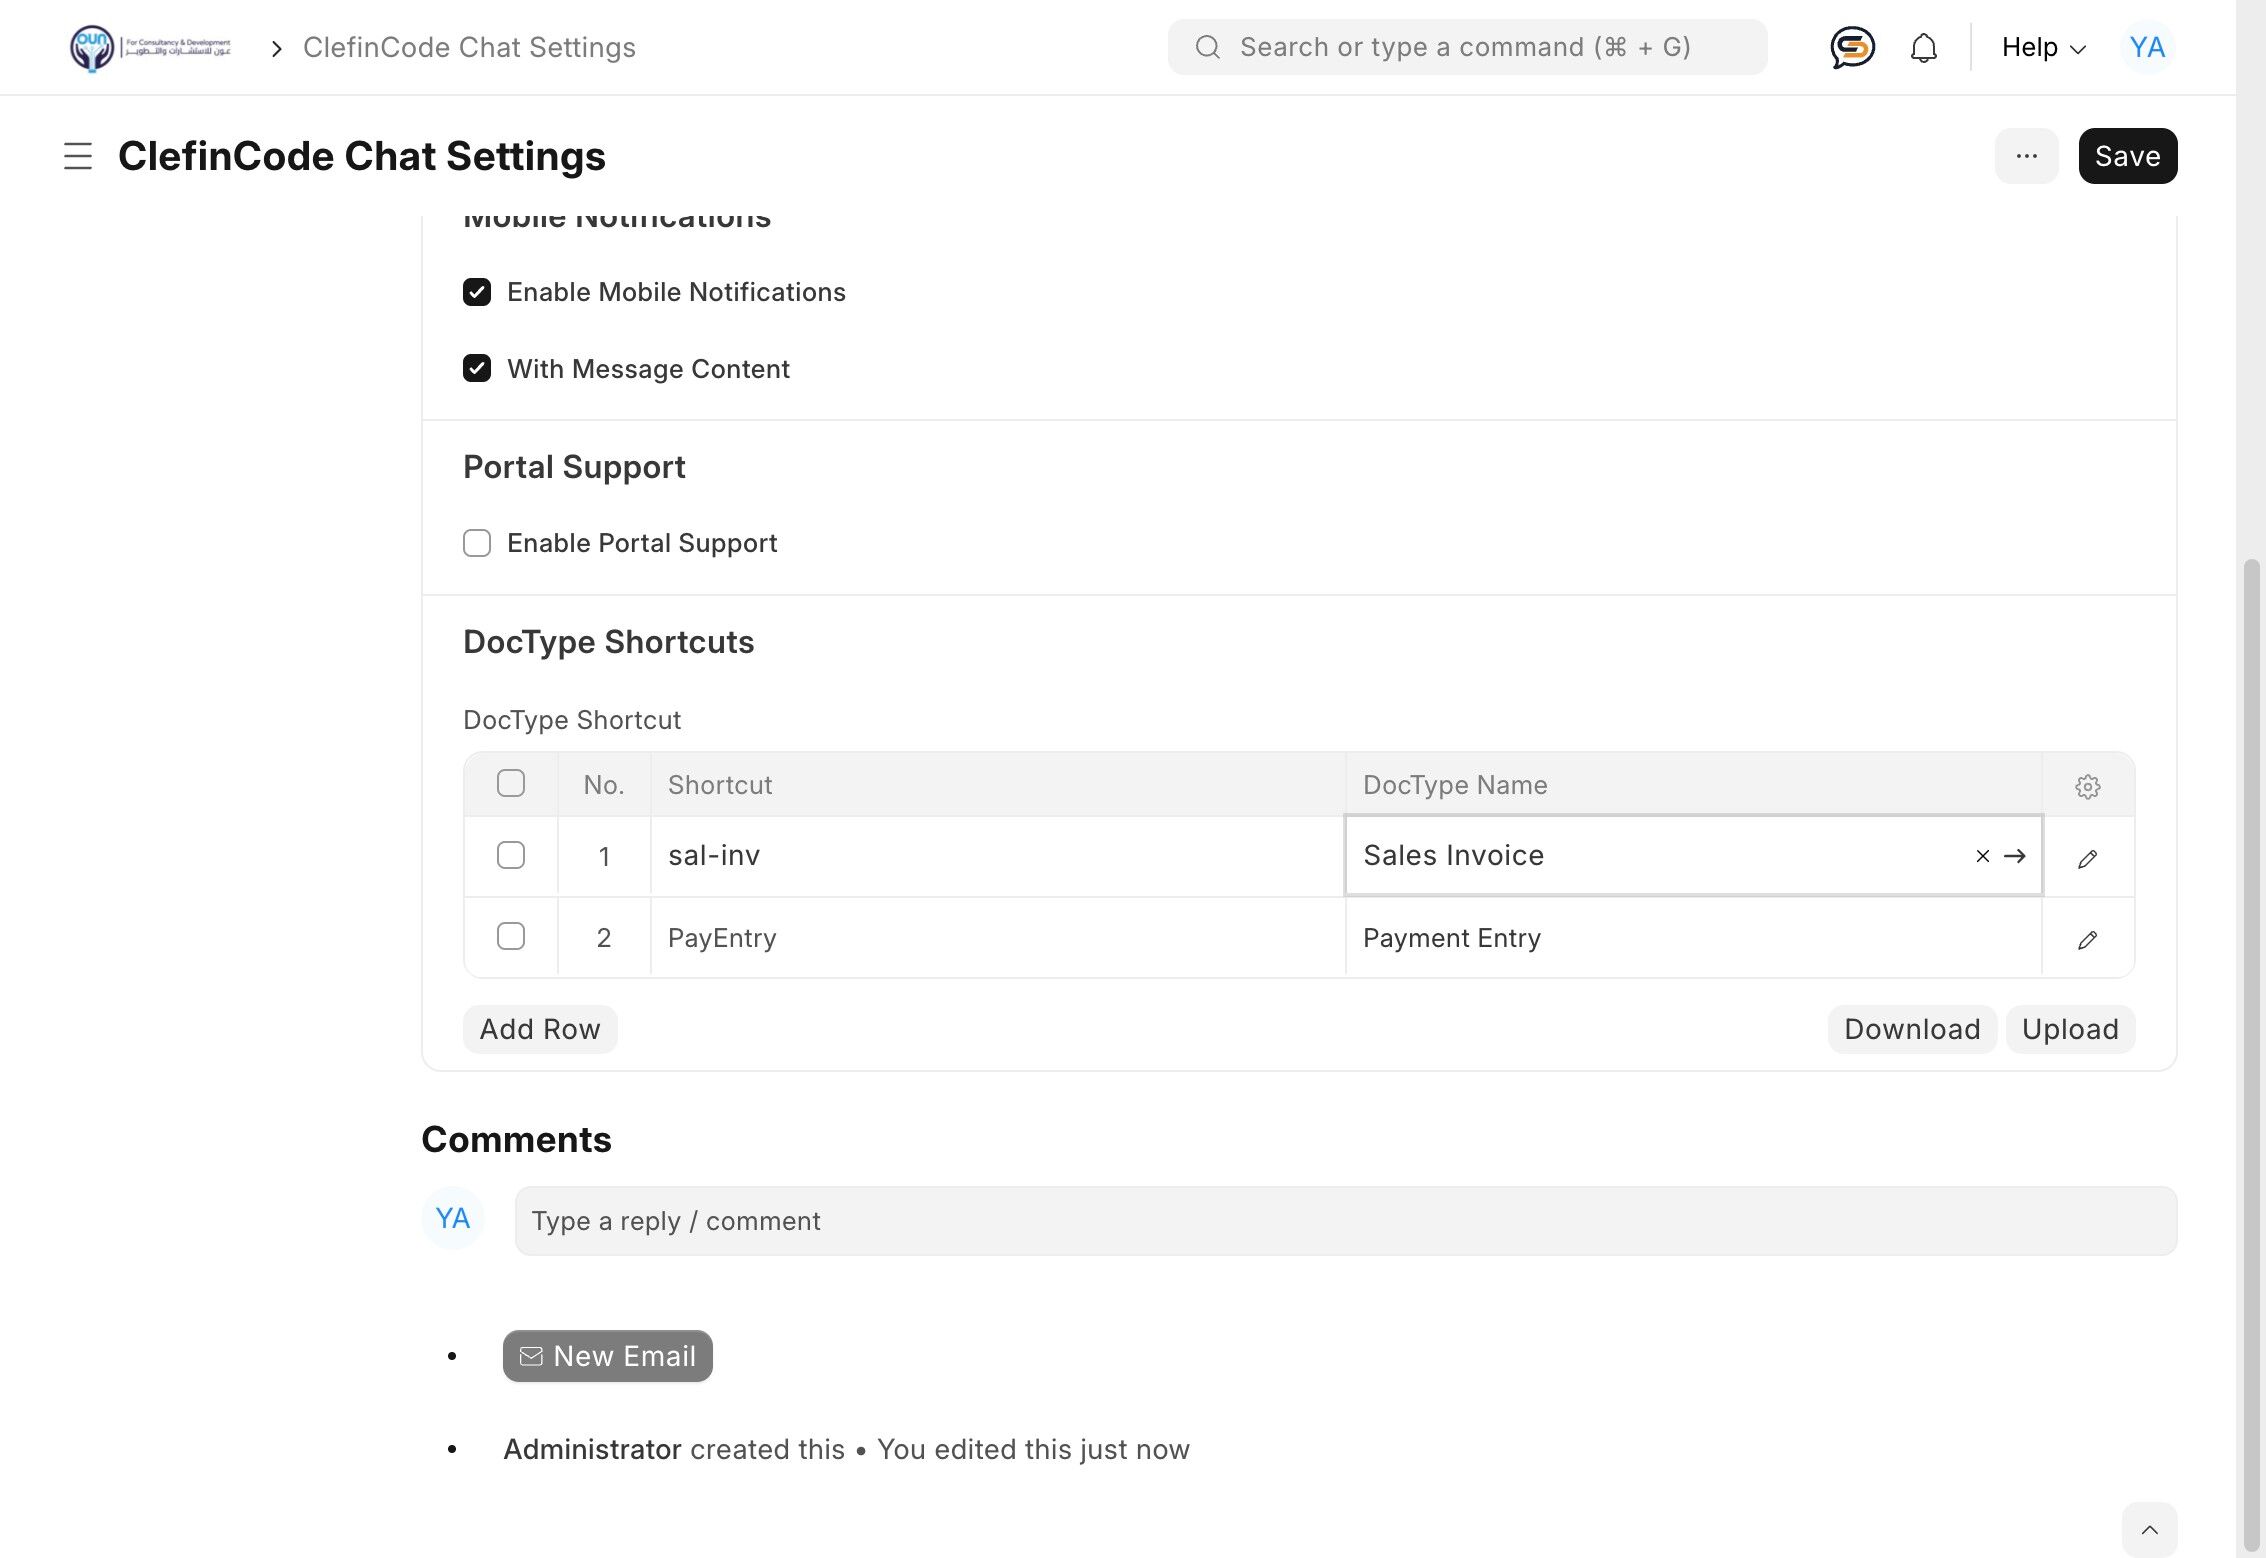Follow the Sales Invoice link arrow
The width and height of the screenshot is (2266, 1558).
2015,856
